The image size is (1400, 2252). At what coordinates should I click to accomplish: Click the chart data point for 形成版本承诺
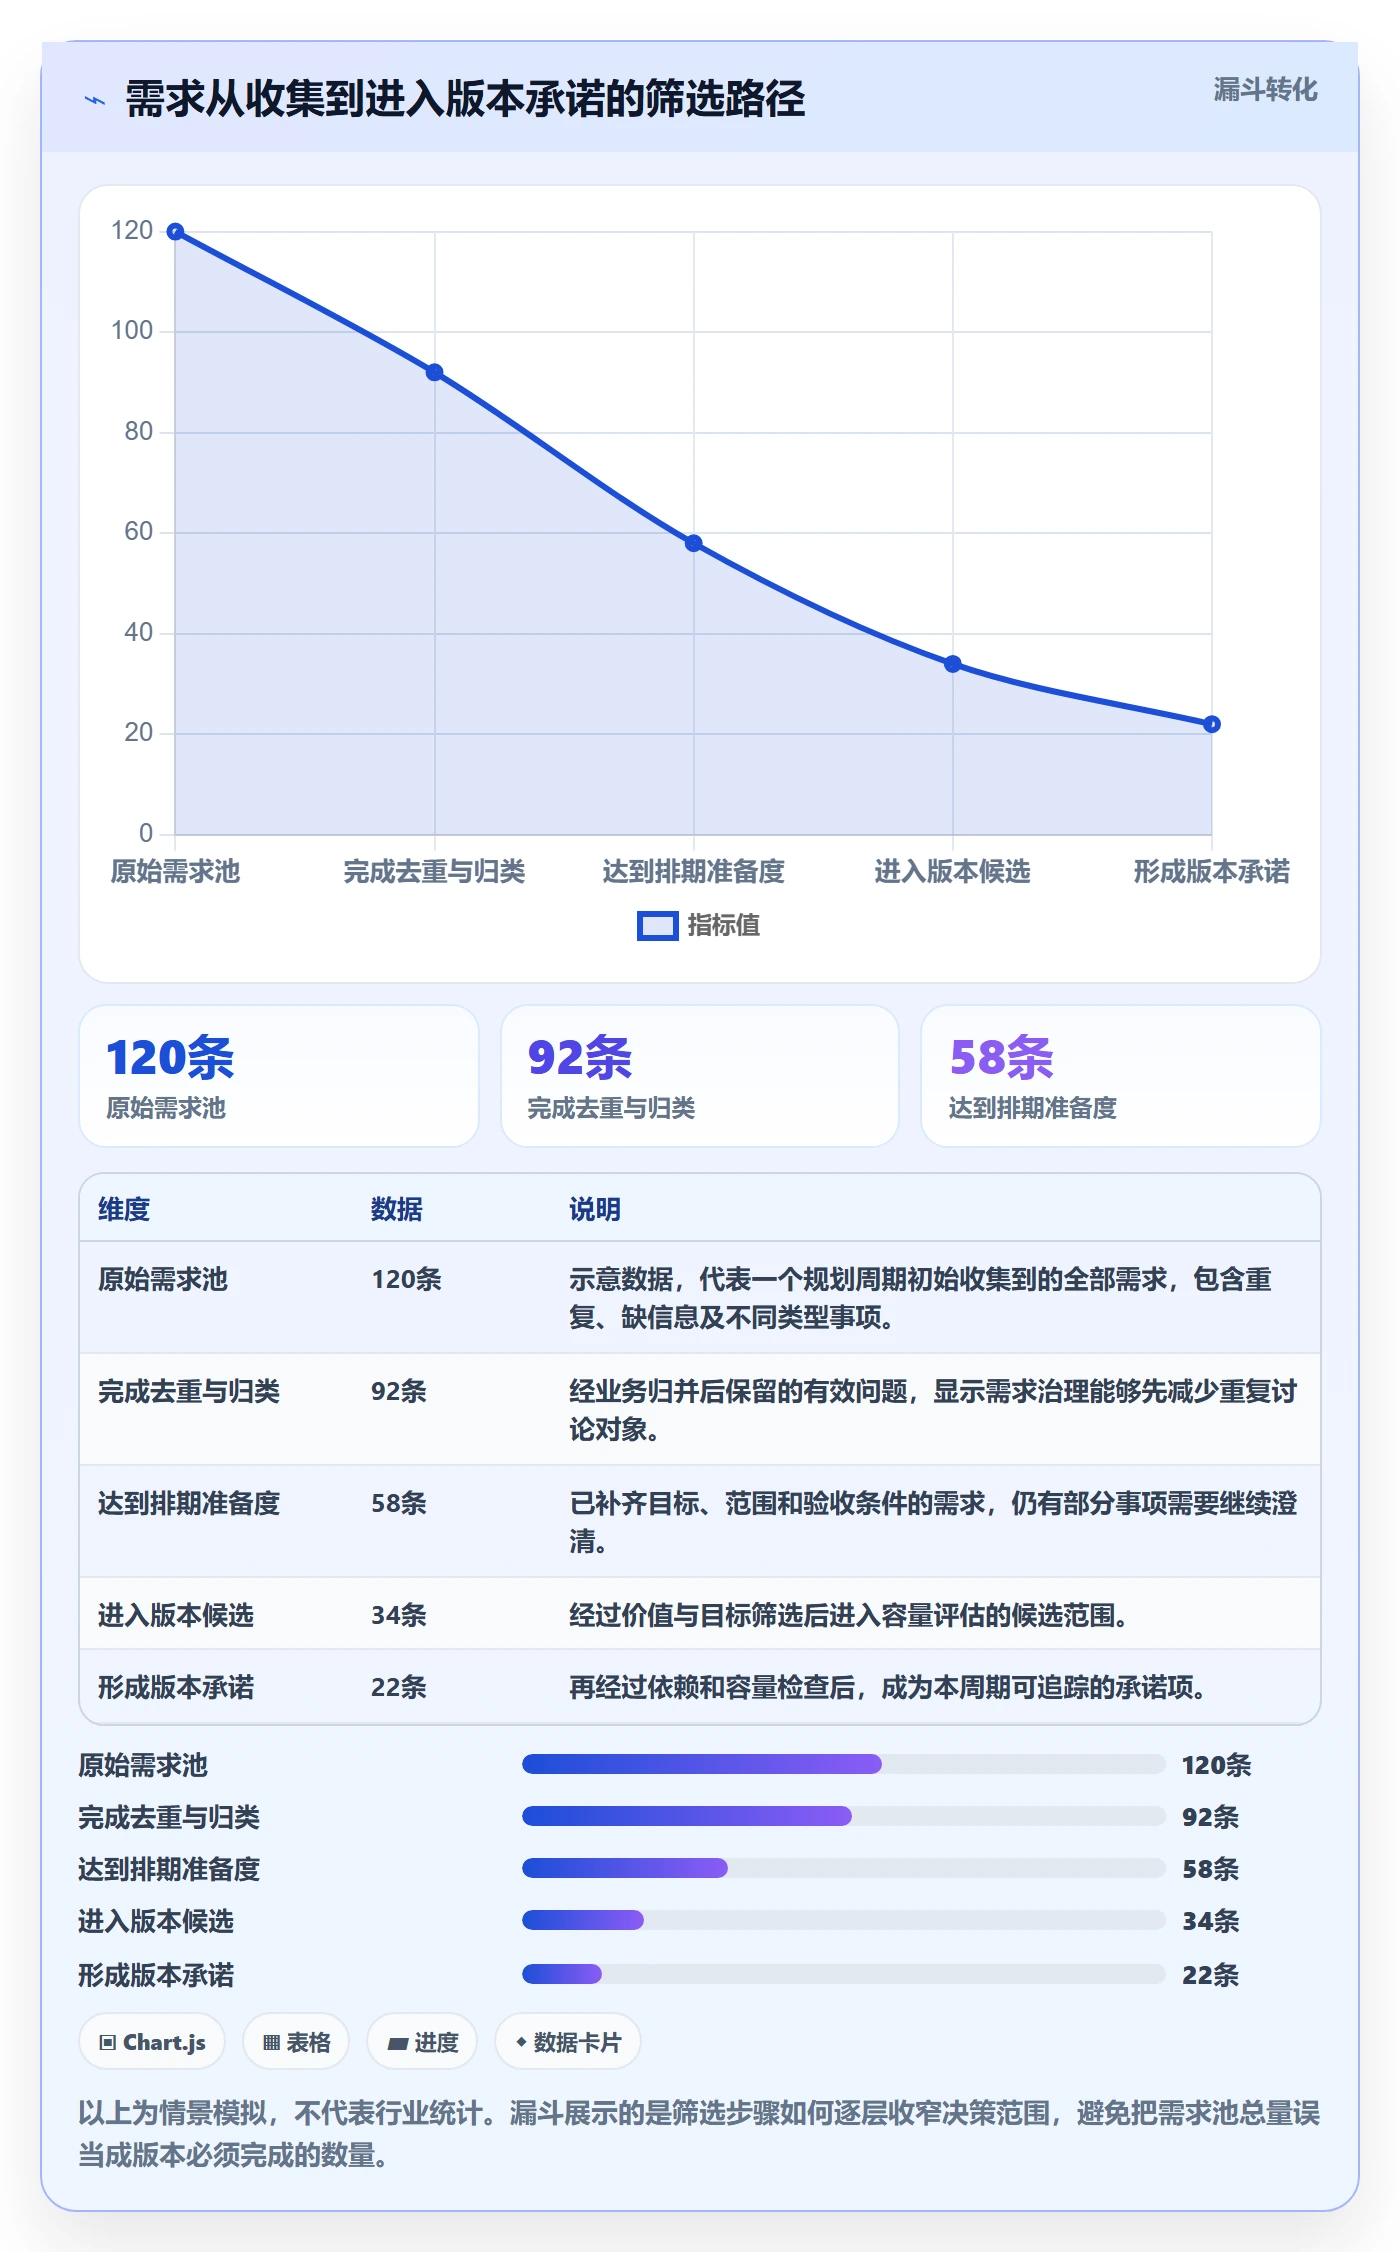(x=1211, y=724)
